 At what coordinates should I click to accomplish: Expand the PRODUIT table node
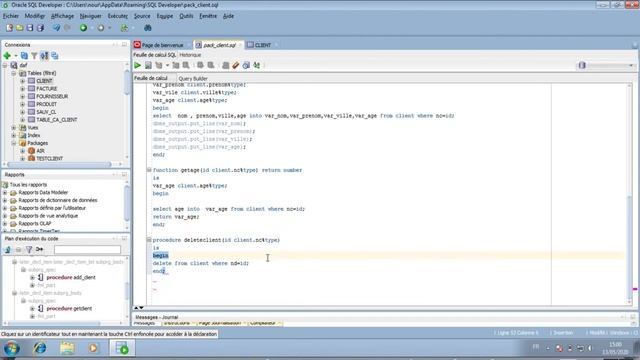[x=22, y=104]
